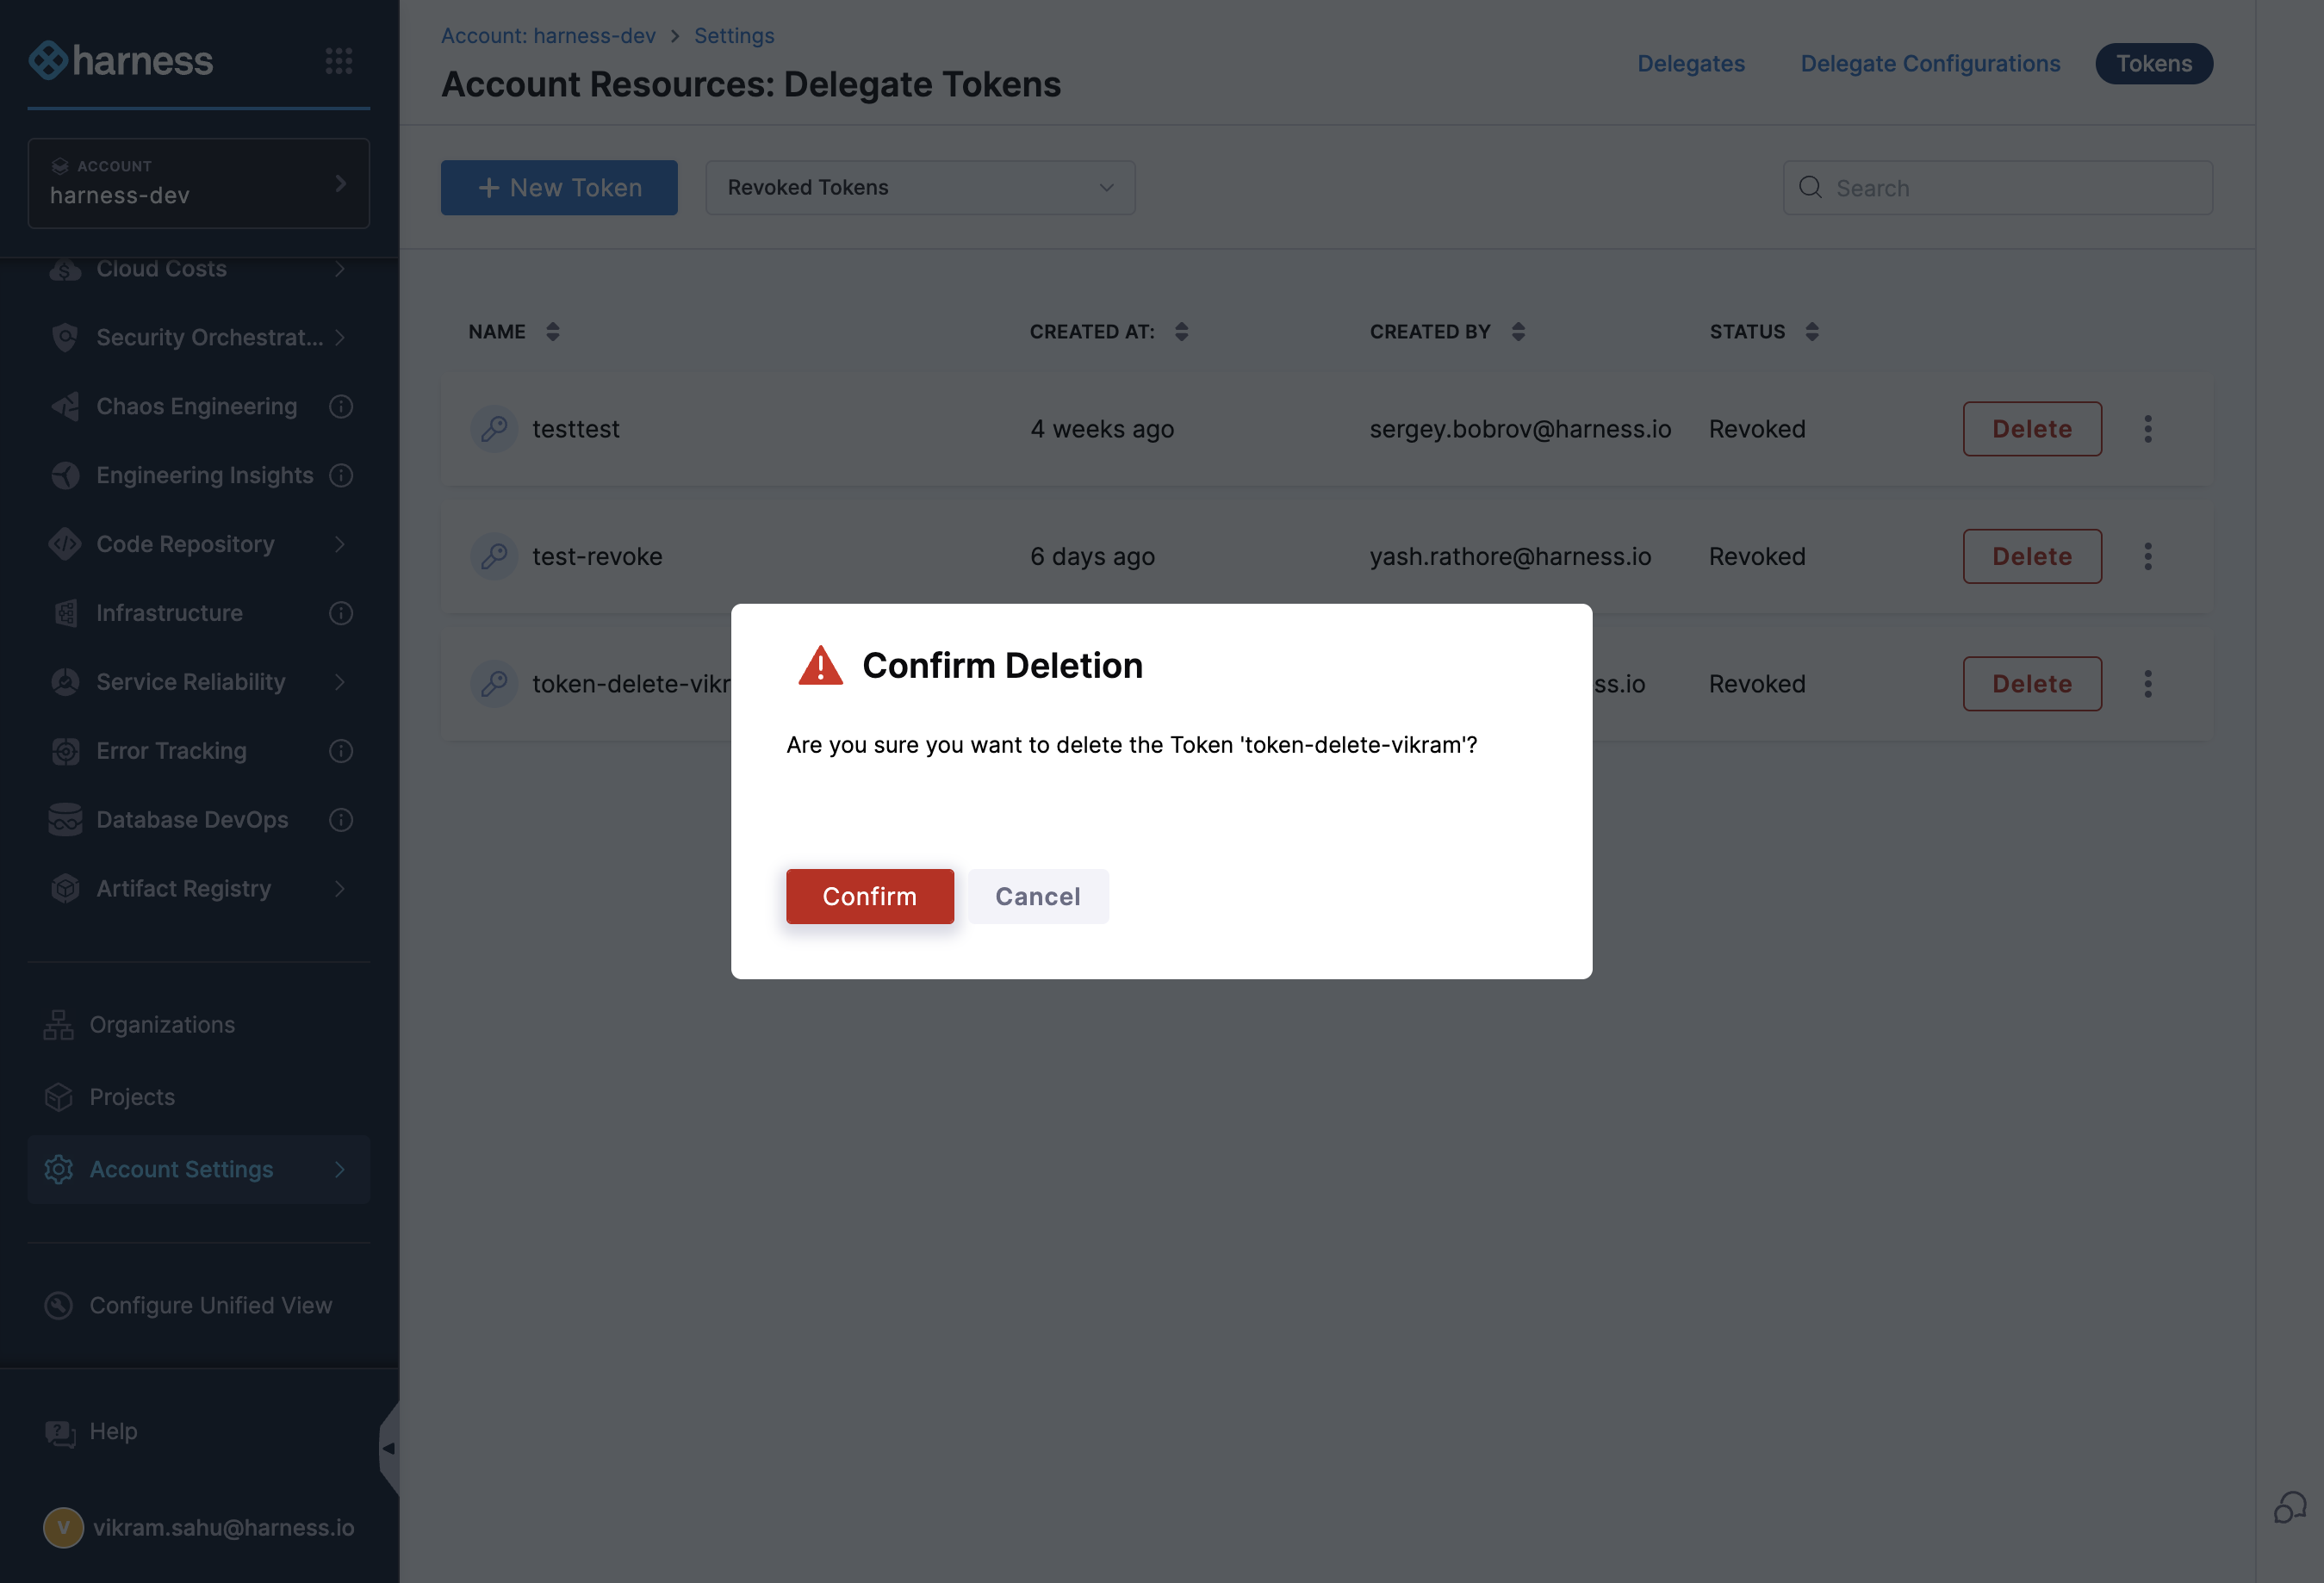Click Engineering Insights info icon
Screen dimensions: 2324x1583
(341, 475)
